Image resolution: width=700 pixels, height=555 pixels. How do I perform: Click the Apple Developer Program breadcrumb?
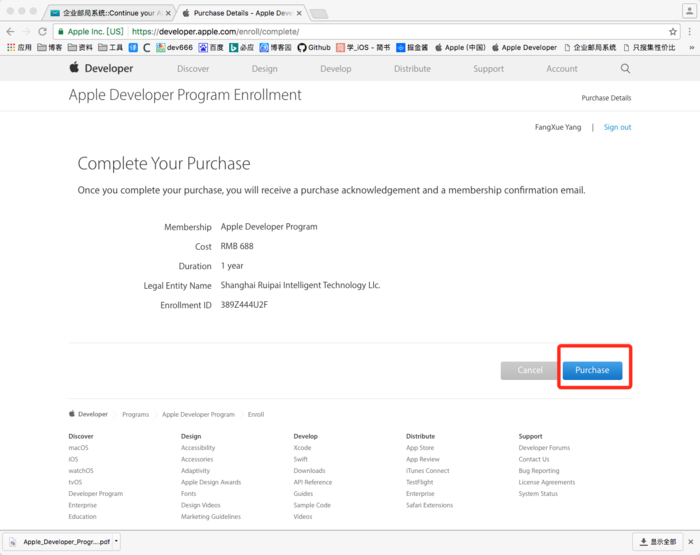point(198,414)
